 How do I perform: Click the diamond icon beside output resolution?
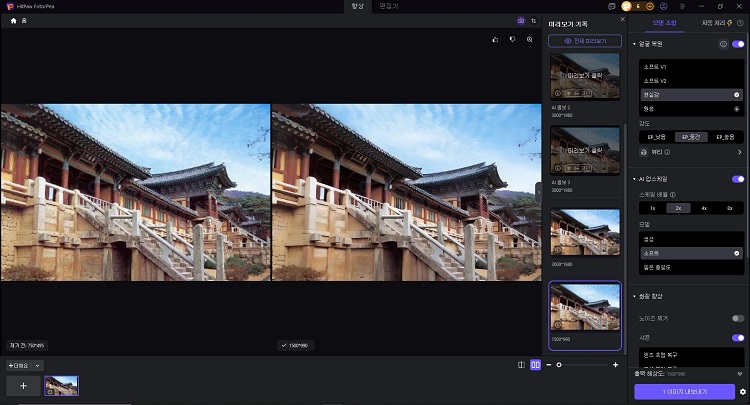pyautogui.click(x=740, y=374)
